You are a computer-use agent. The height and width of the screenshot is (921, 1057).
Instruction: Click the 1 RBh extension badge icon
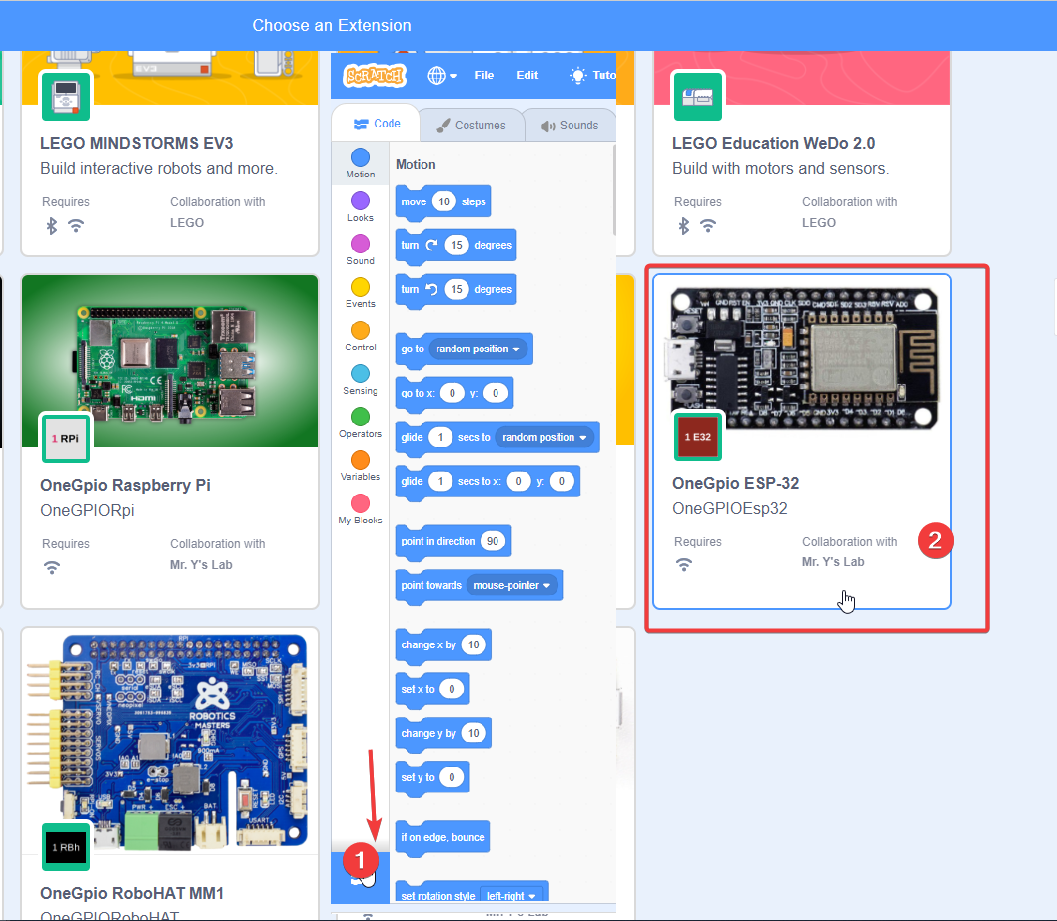[x=65, y=847]
